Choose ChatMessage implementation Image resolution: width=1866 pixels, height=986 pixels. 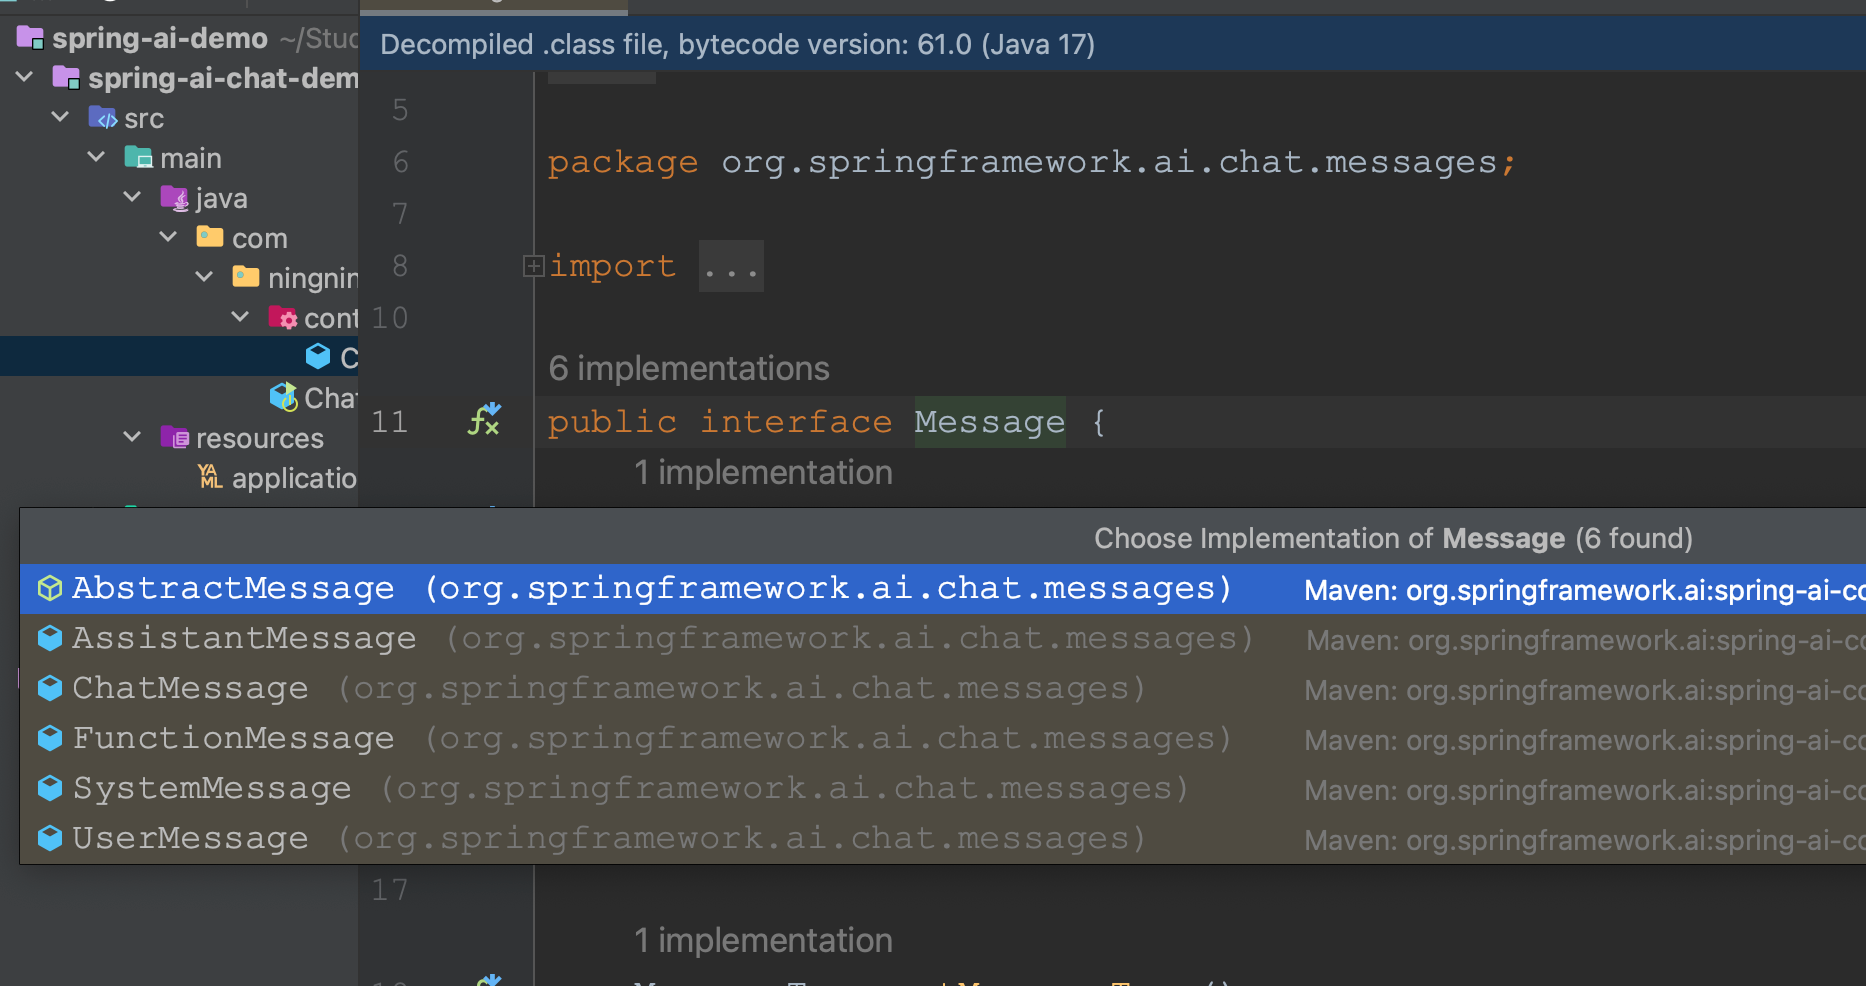(943, 689)
